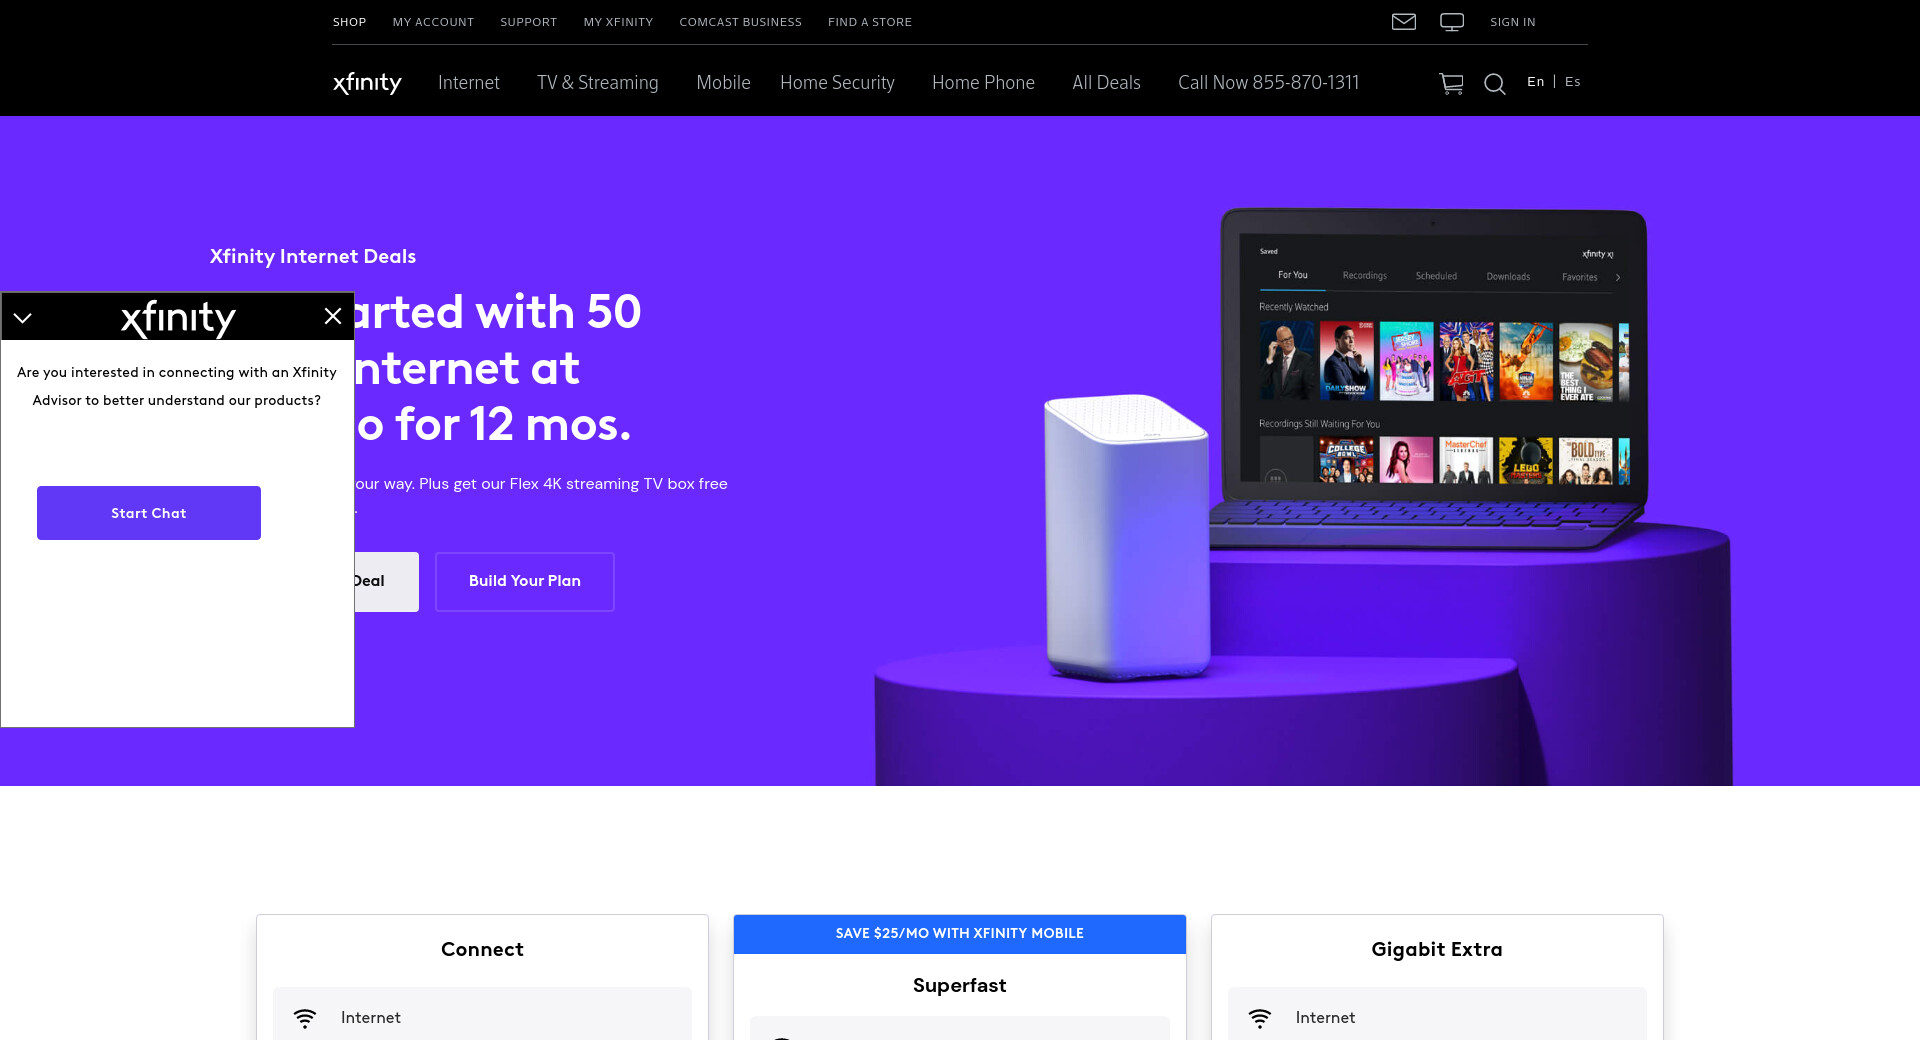Open the TV & Streaming menu

(598, 83)
